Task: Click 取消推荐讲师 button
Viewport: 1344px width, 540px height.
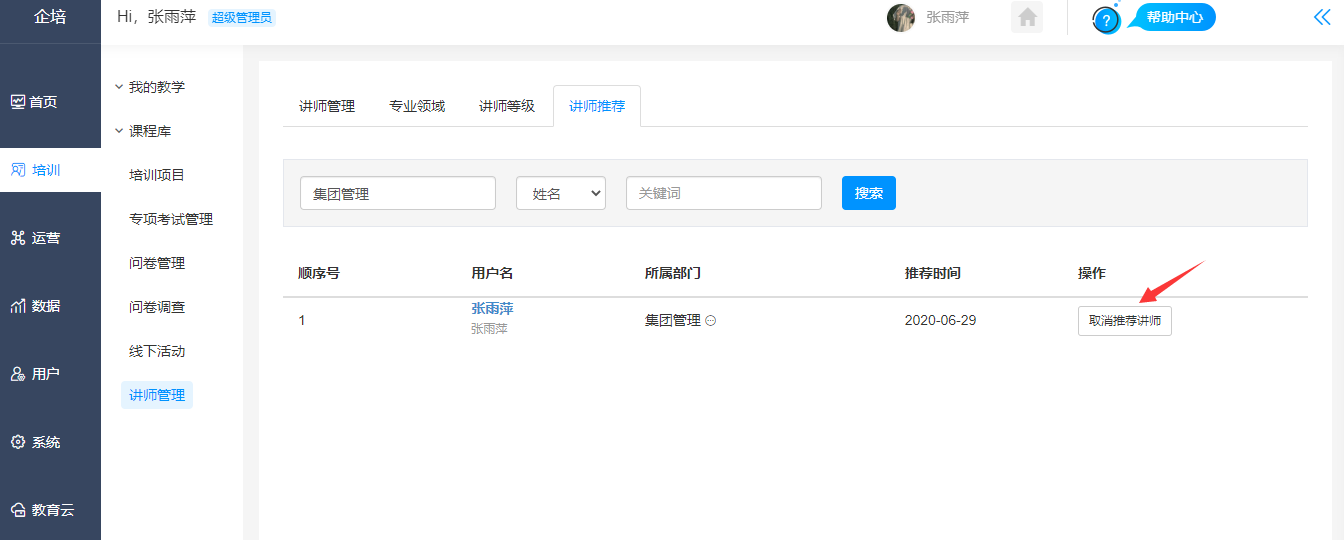Action: click(1125, 321)
